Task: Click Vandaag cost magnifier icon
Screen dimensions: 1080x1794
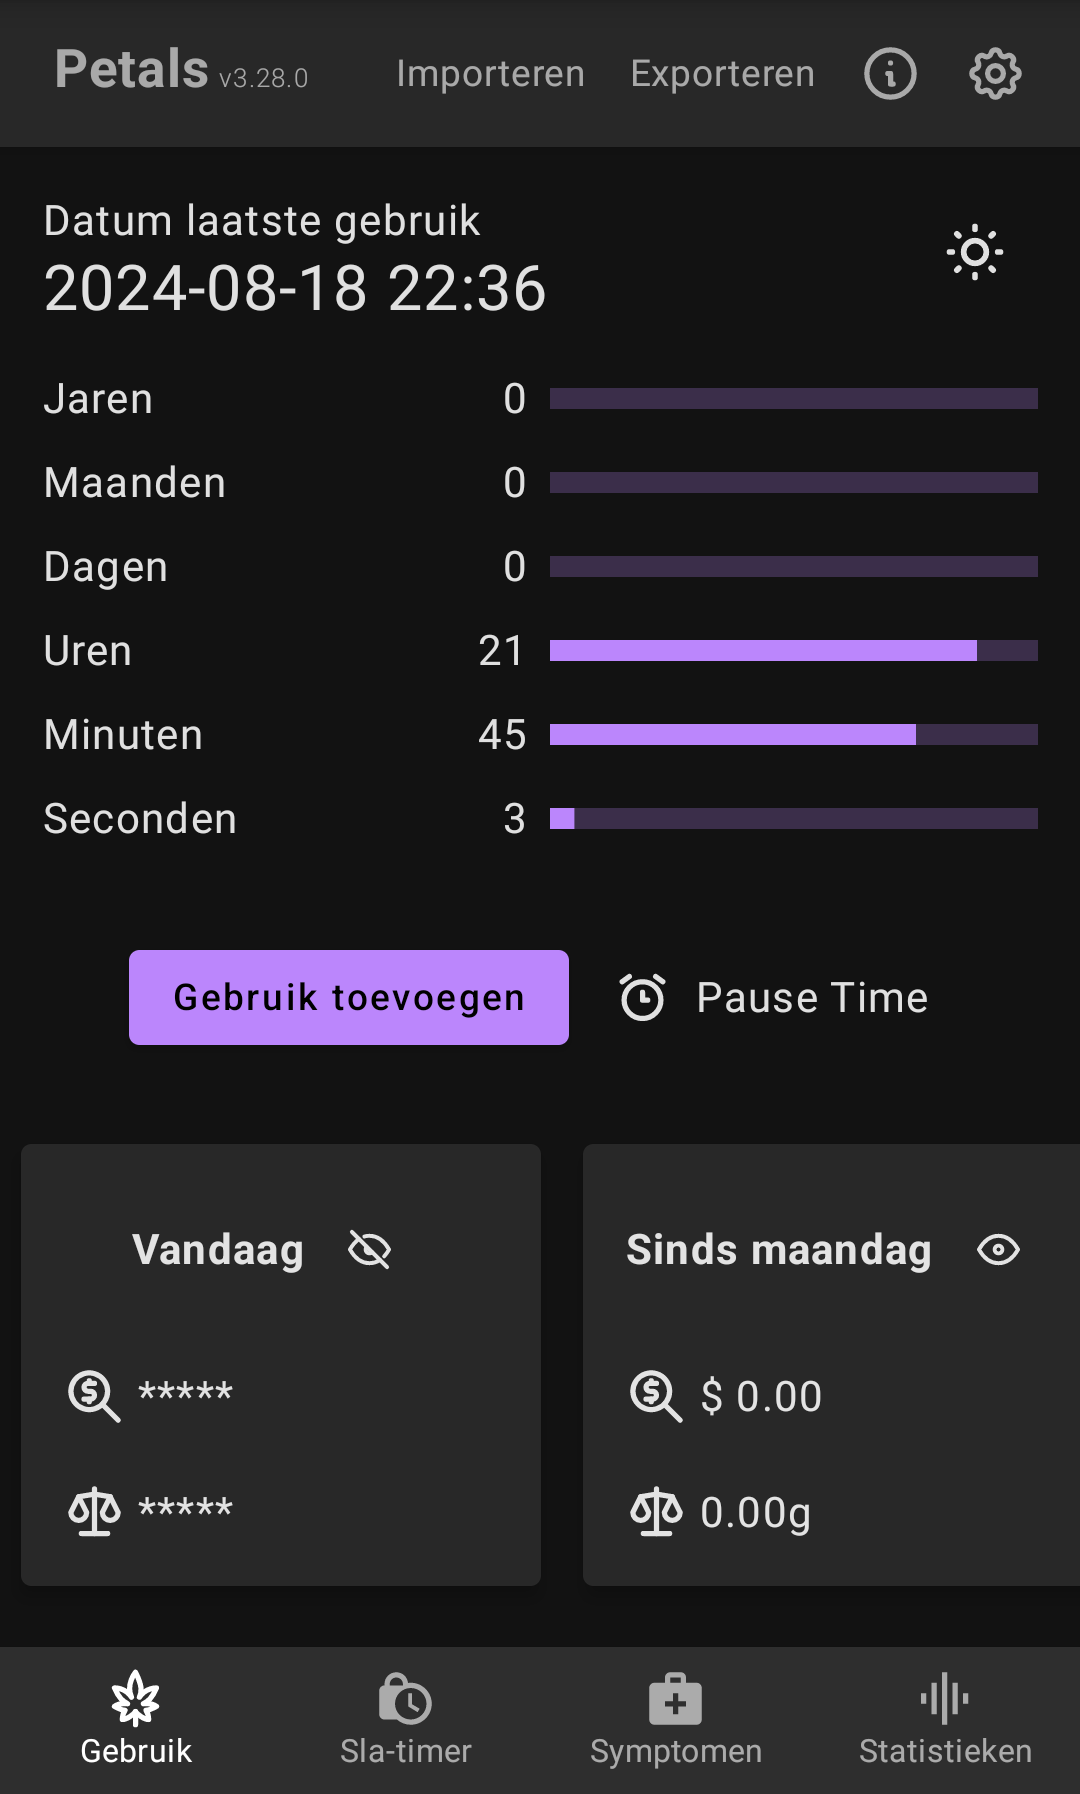Action: click(94, 1395)
